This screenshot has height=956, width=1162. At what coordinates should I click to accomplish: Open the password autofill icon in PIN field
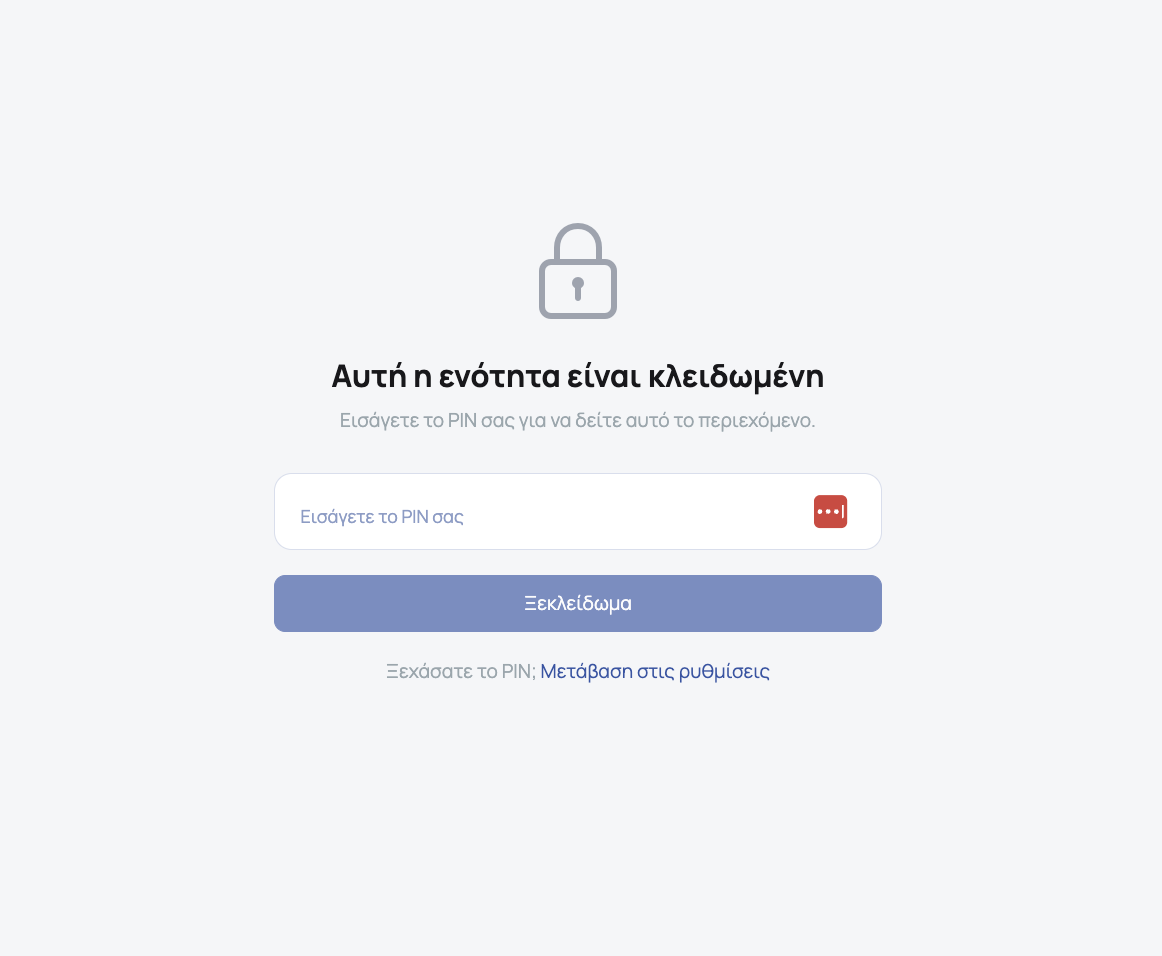(x=830, y=511)
